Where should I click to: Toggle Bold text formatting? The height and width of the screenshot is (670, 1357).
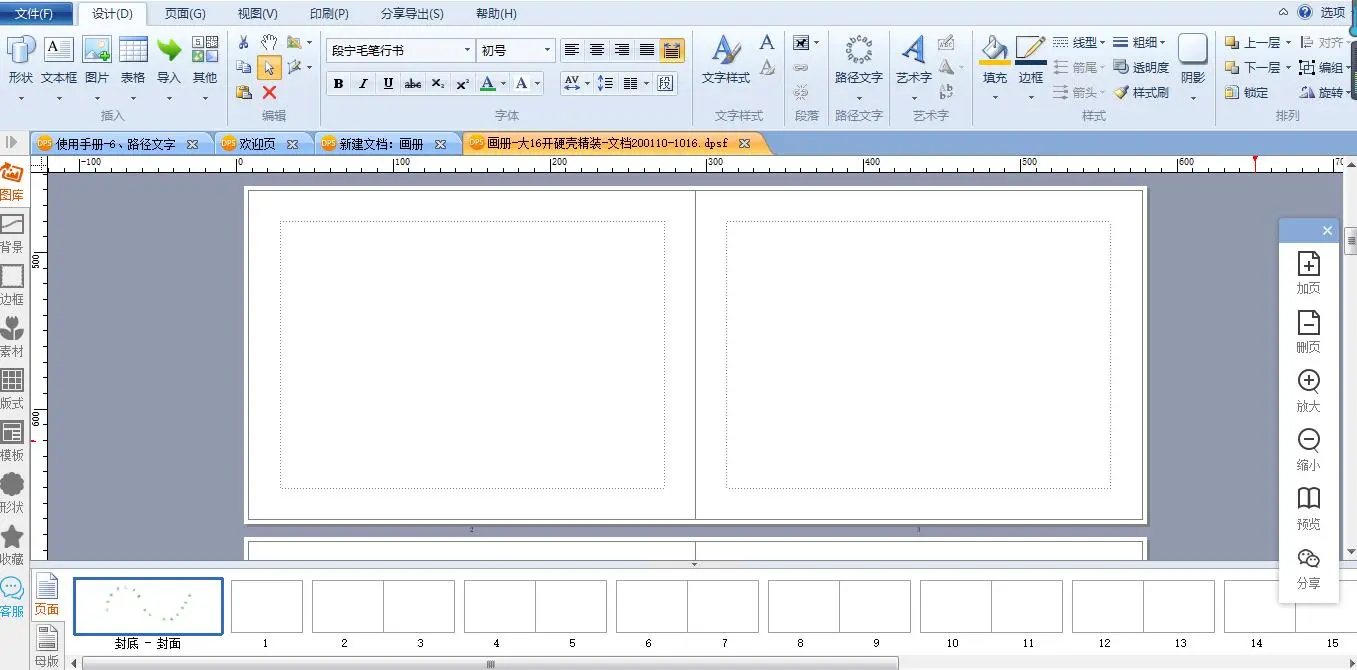[338, 84]
